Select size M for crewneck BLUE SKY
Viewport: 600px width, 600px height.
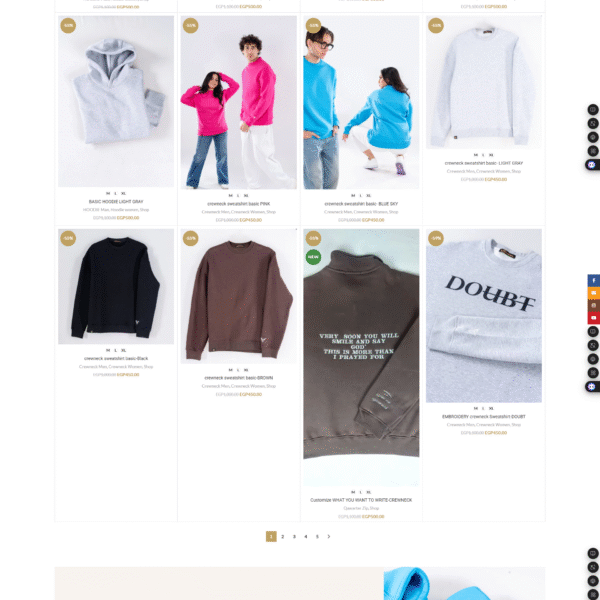[353, 196]
